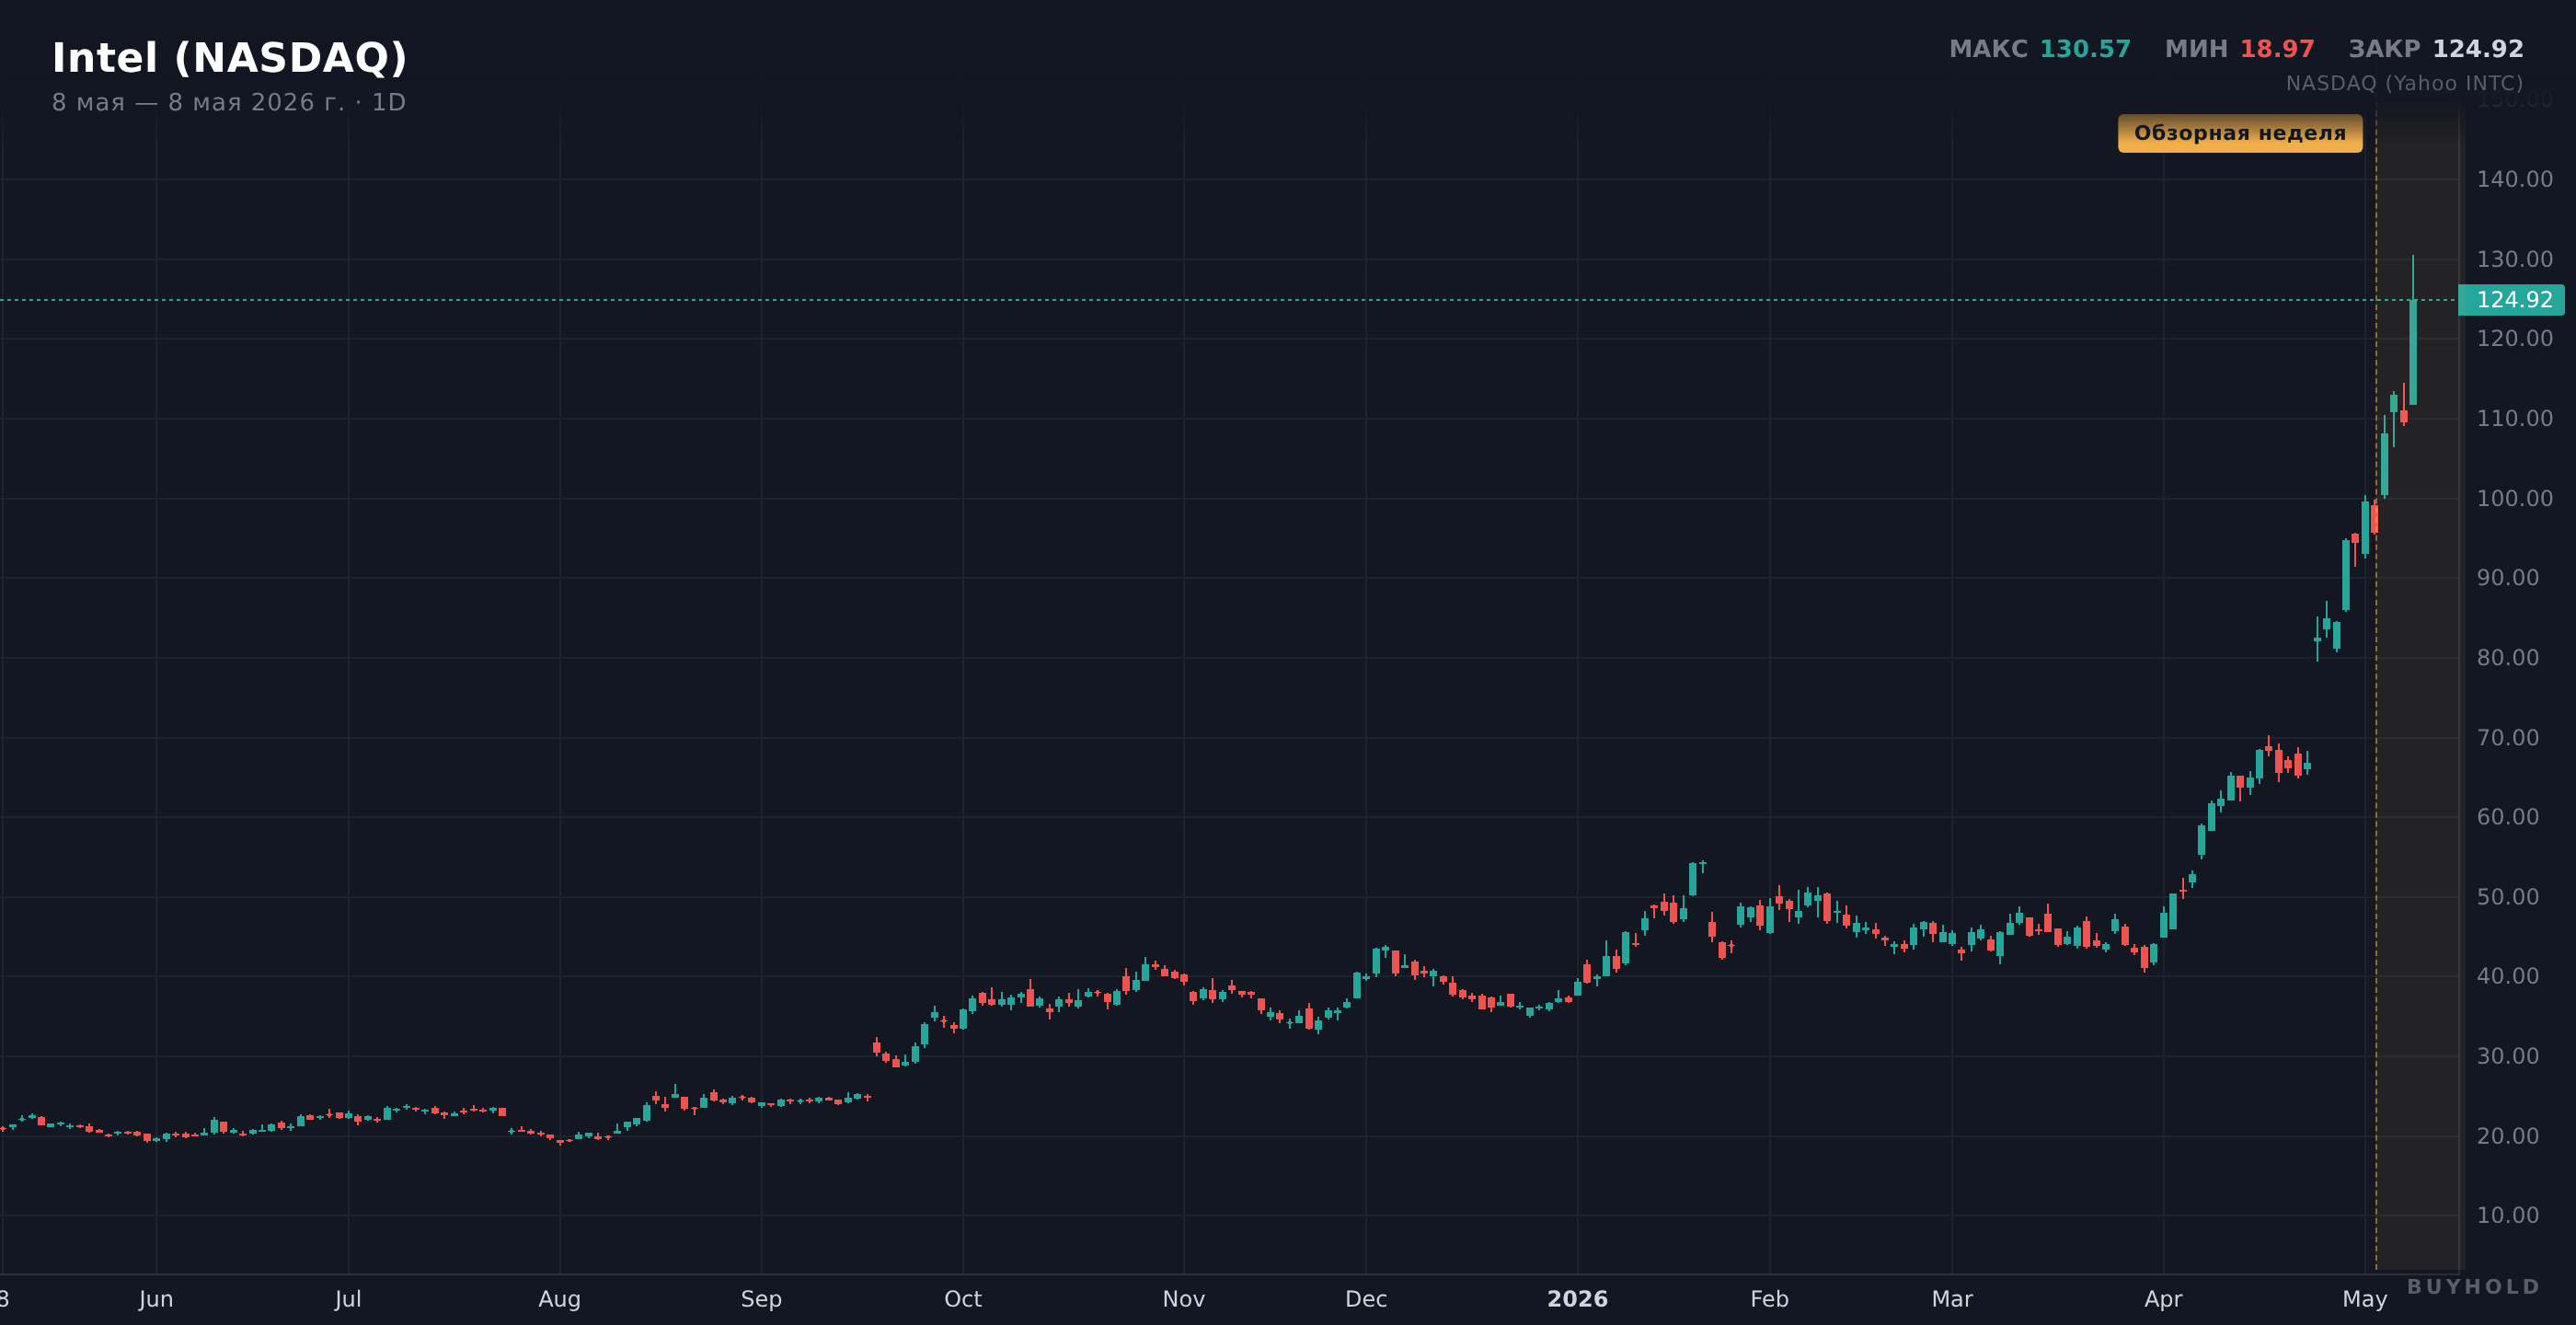Click the 10.00 price axis label
This screenshot has height=1325, width=2576.
tap(2507, 1215)
